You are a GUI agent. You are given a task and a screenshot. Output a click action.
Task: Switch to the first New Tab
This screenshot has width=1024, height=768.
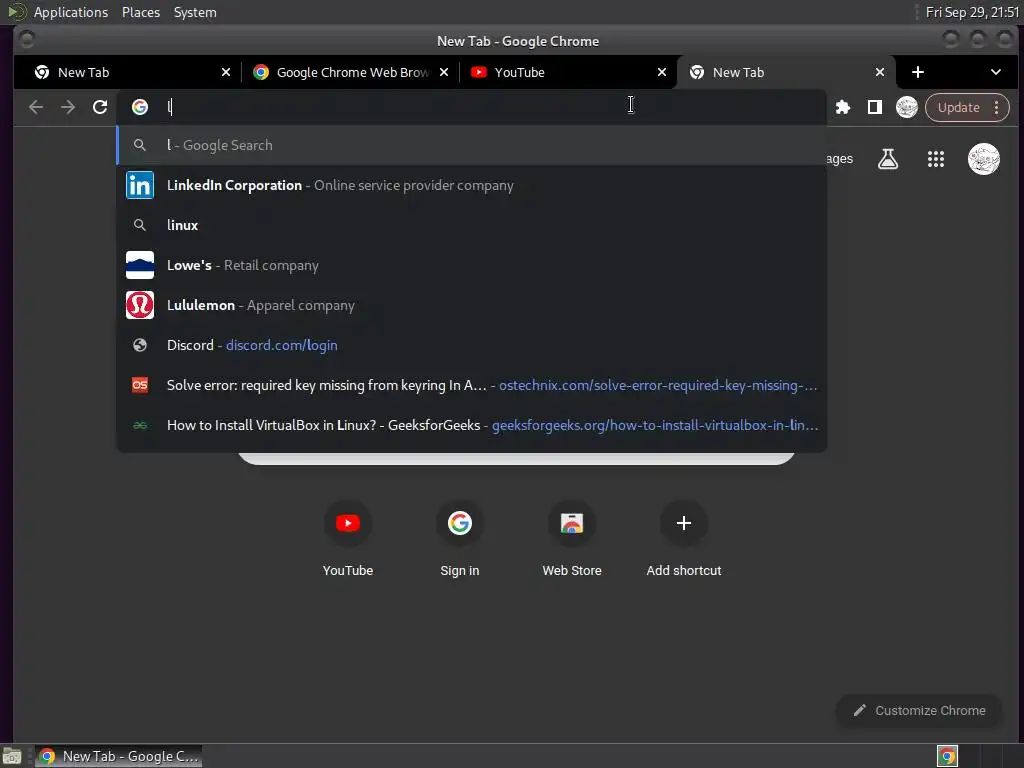[x=127, y=72]
